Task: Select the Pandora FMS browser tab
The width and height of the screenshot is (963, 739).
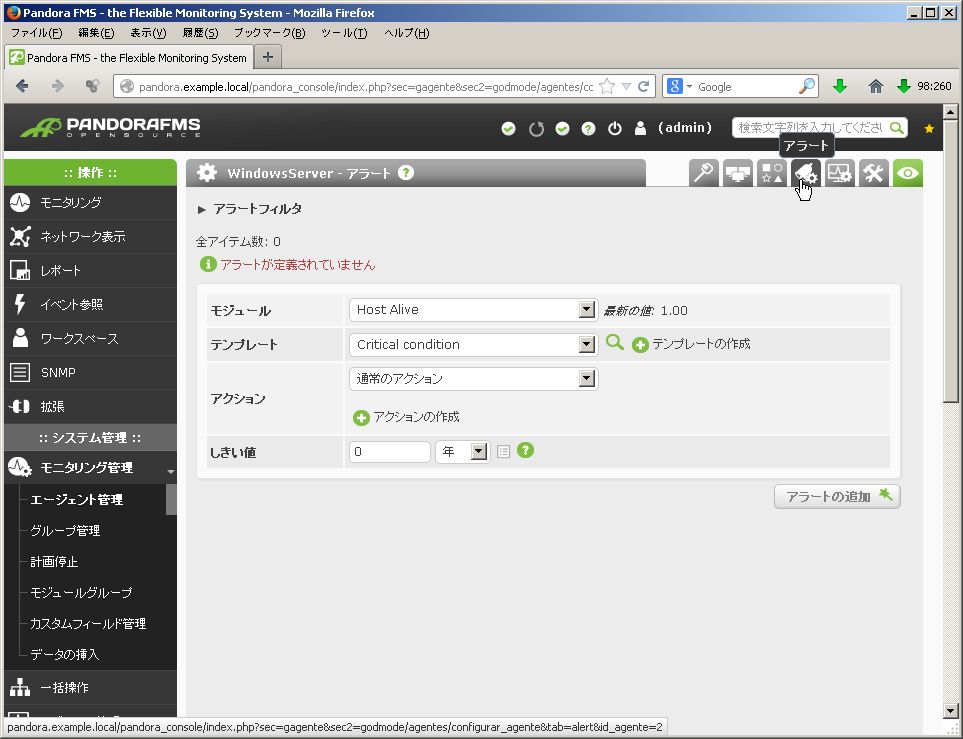Action: coord(129,58)
